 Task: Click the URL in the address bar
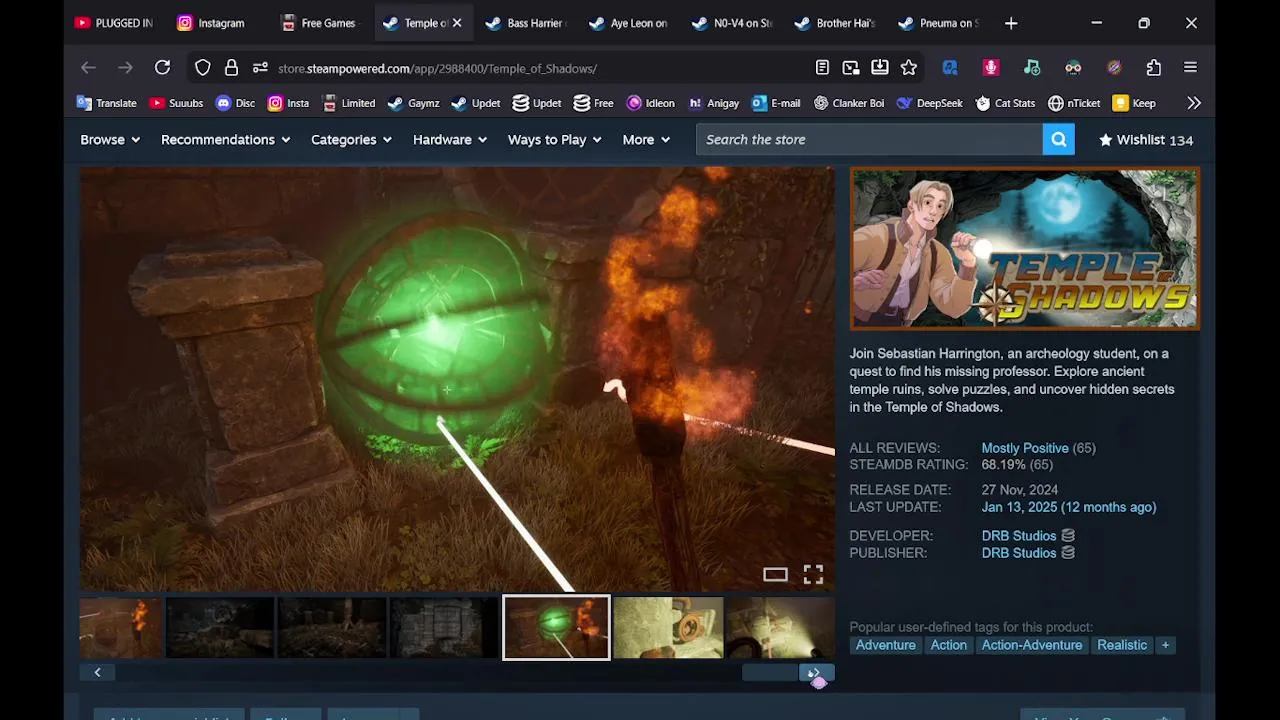point(437,68)
